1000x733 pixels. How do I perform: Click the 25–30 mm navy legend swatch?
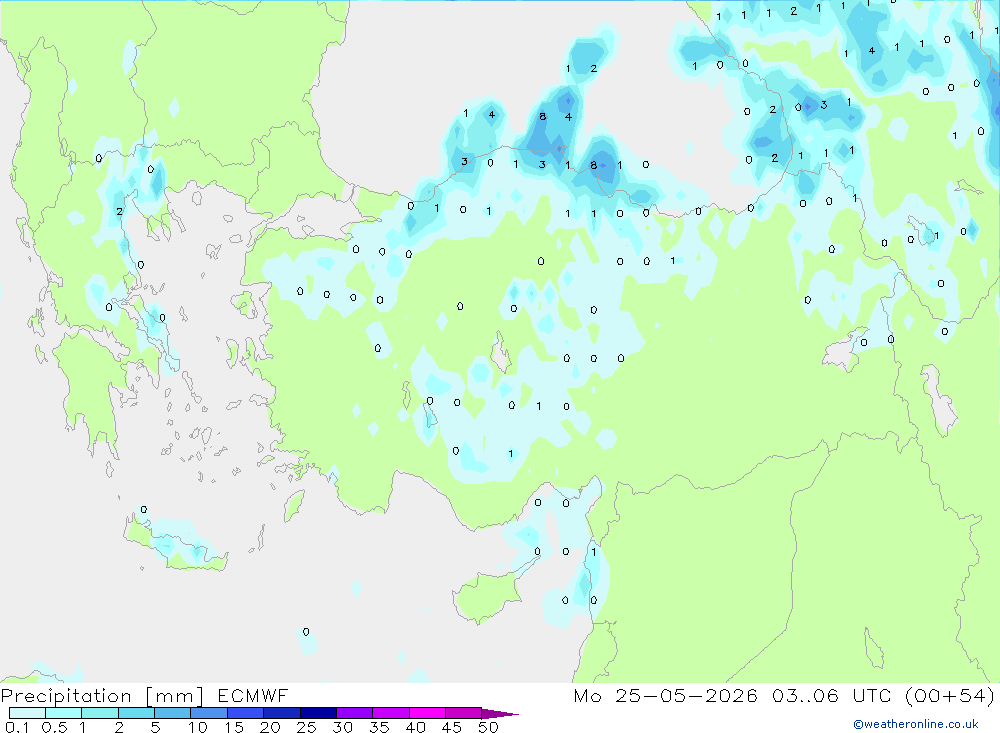[x=318, y=713]
